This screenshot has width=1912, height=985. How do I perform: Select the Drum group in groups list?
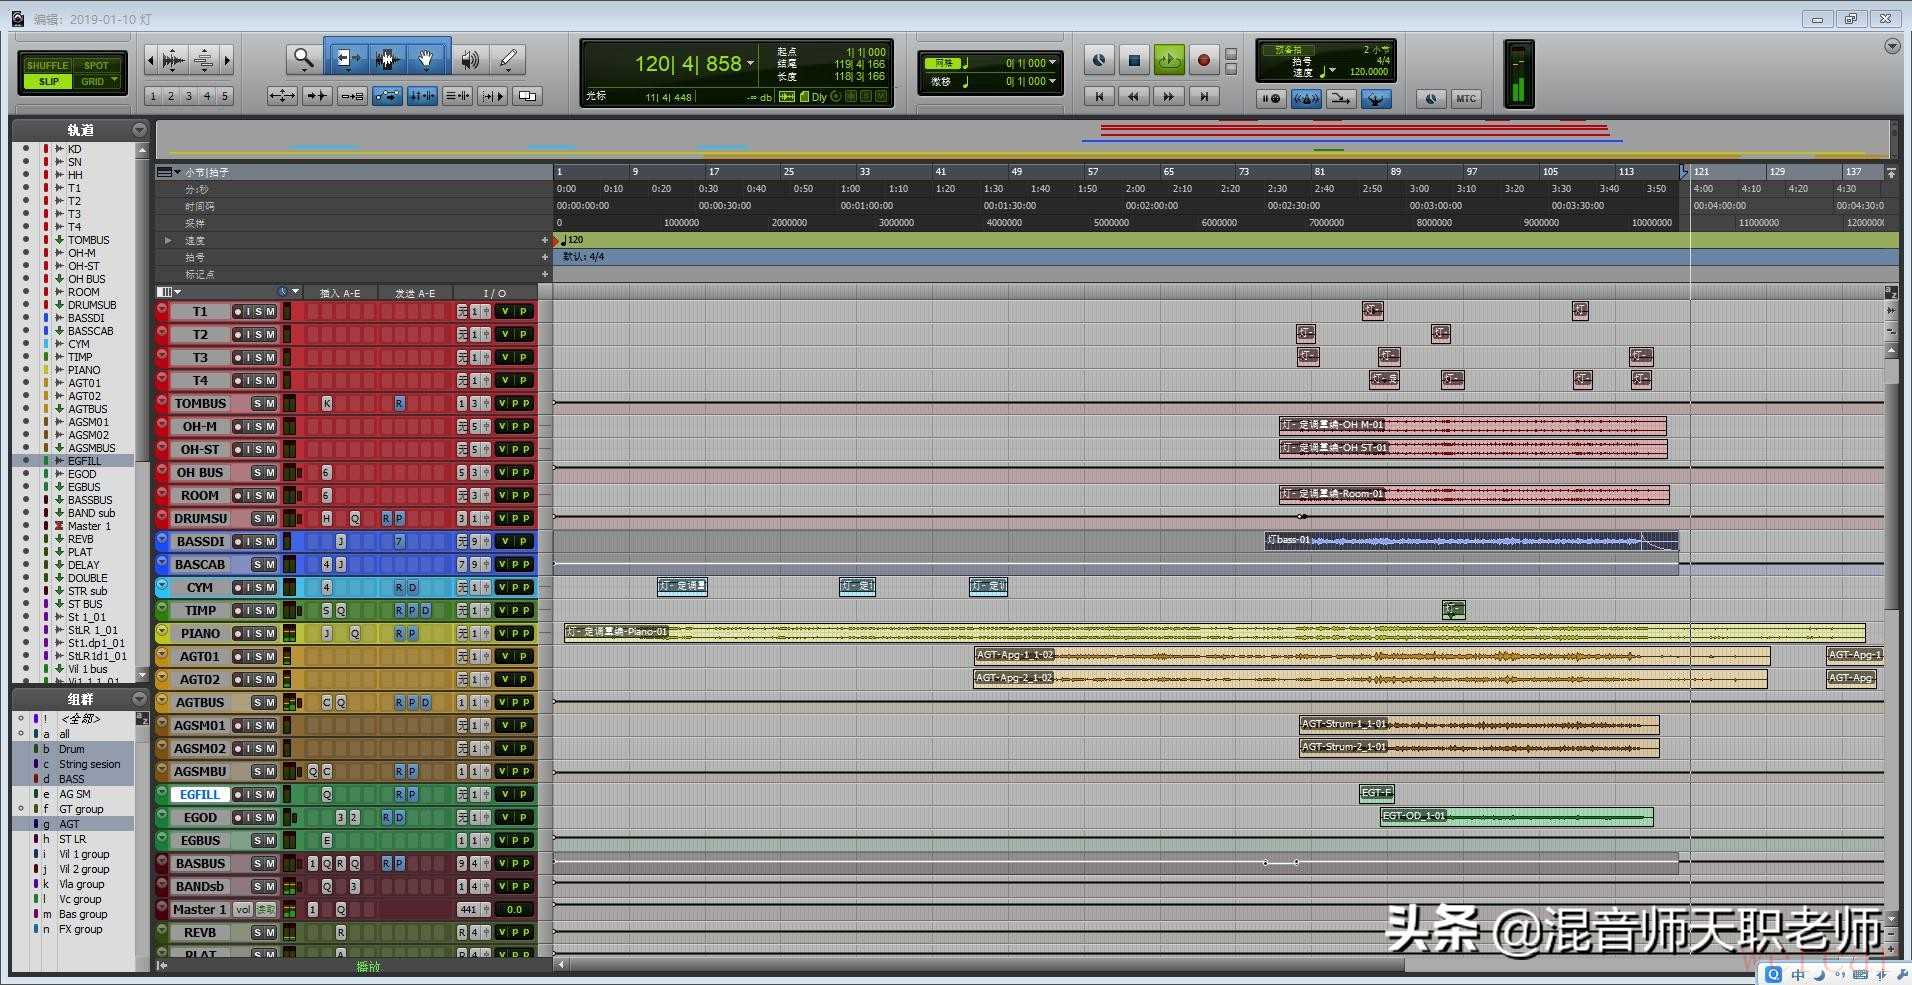point(72,749)
